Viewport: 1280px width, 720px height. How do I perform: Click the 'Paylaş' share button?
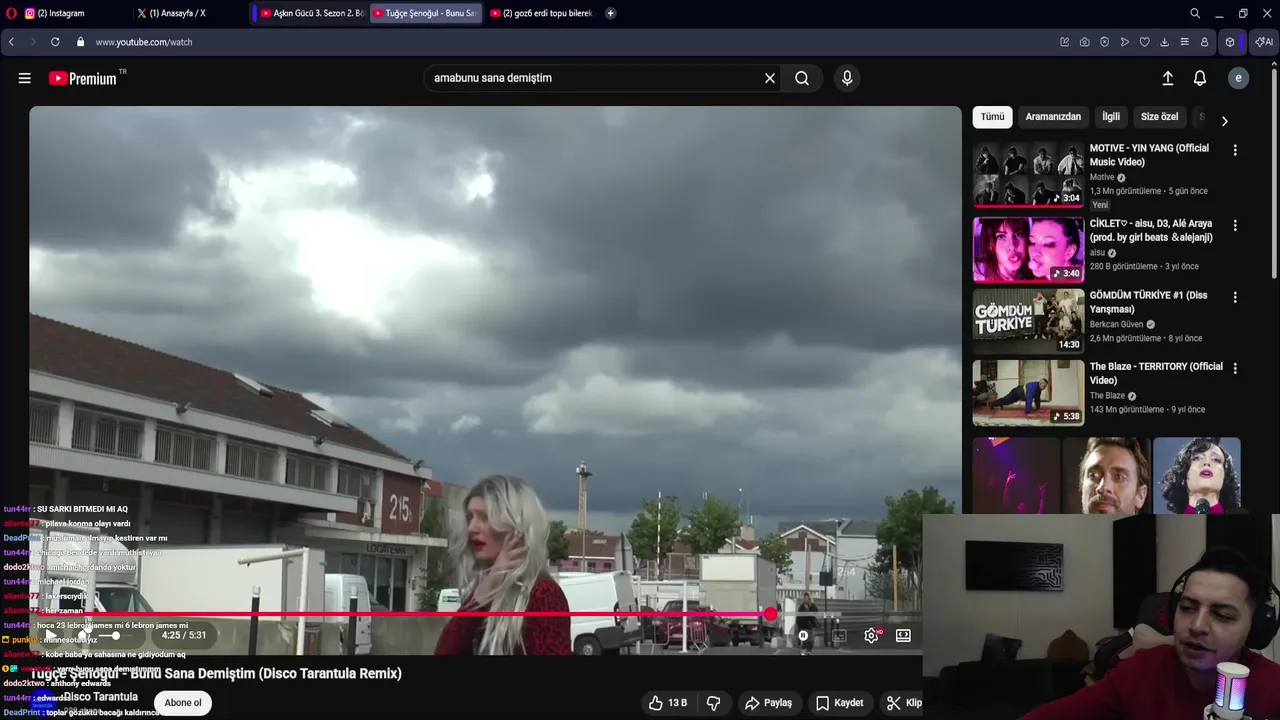point(768,703)
